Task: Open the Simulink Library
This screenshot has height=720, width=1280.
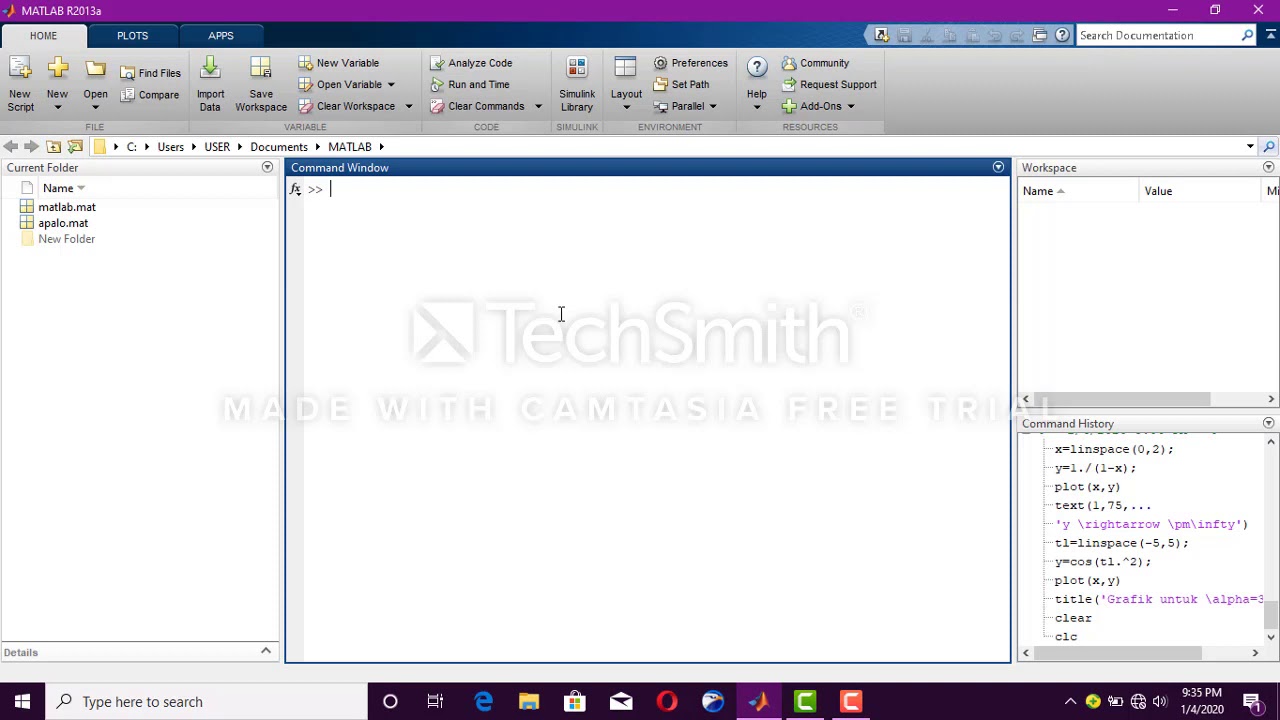Action: click(577, 85)
